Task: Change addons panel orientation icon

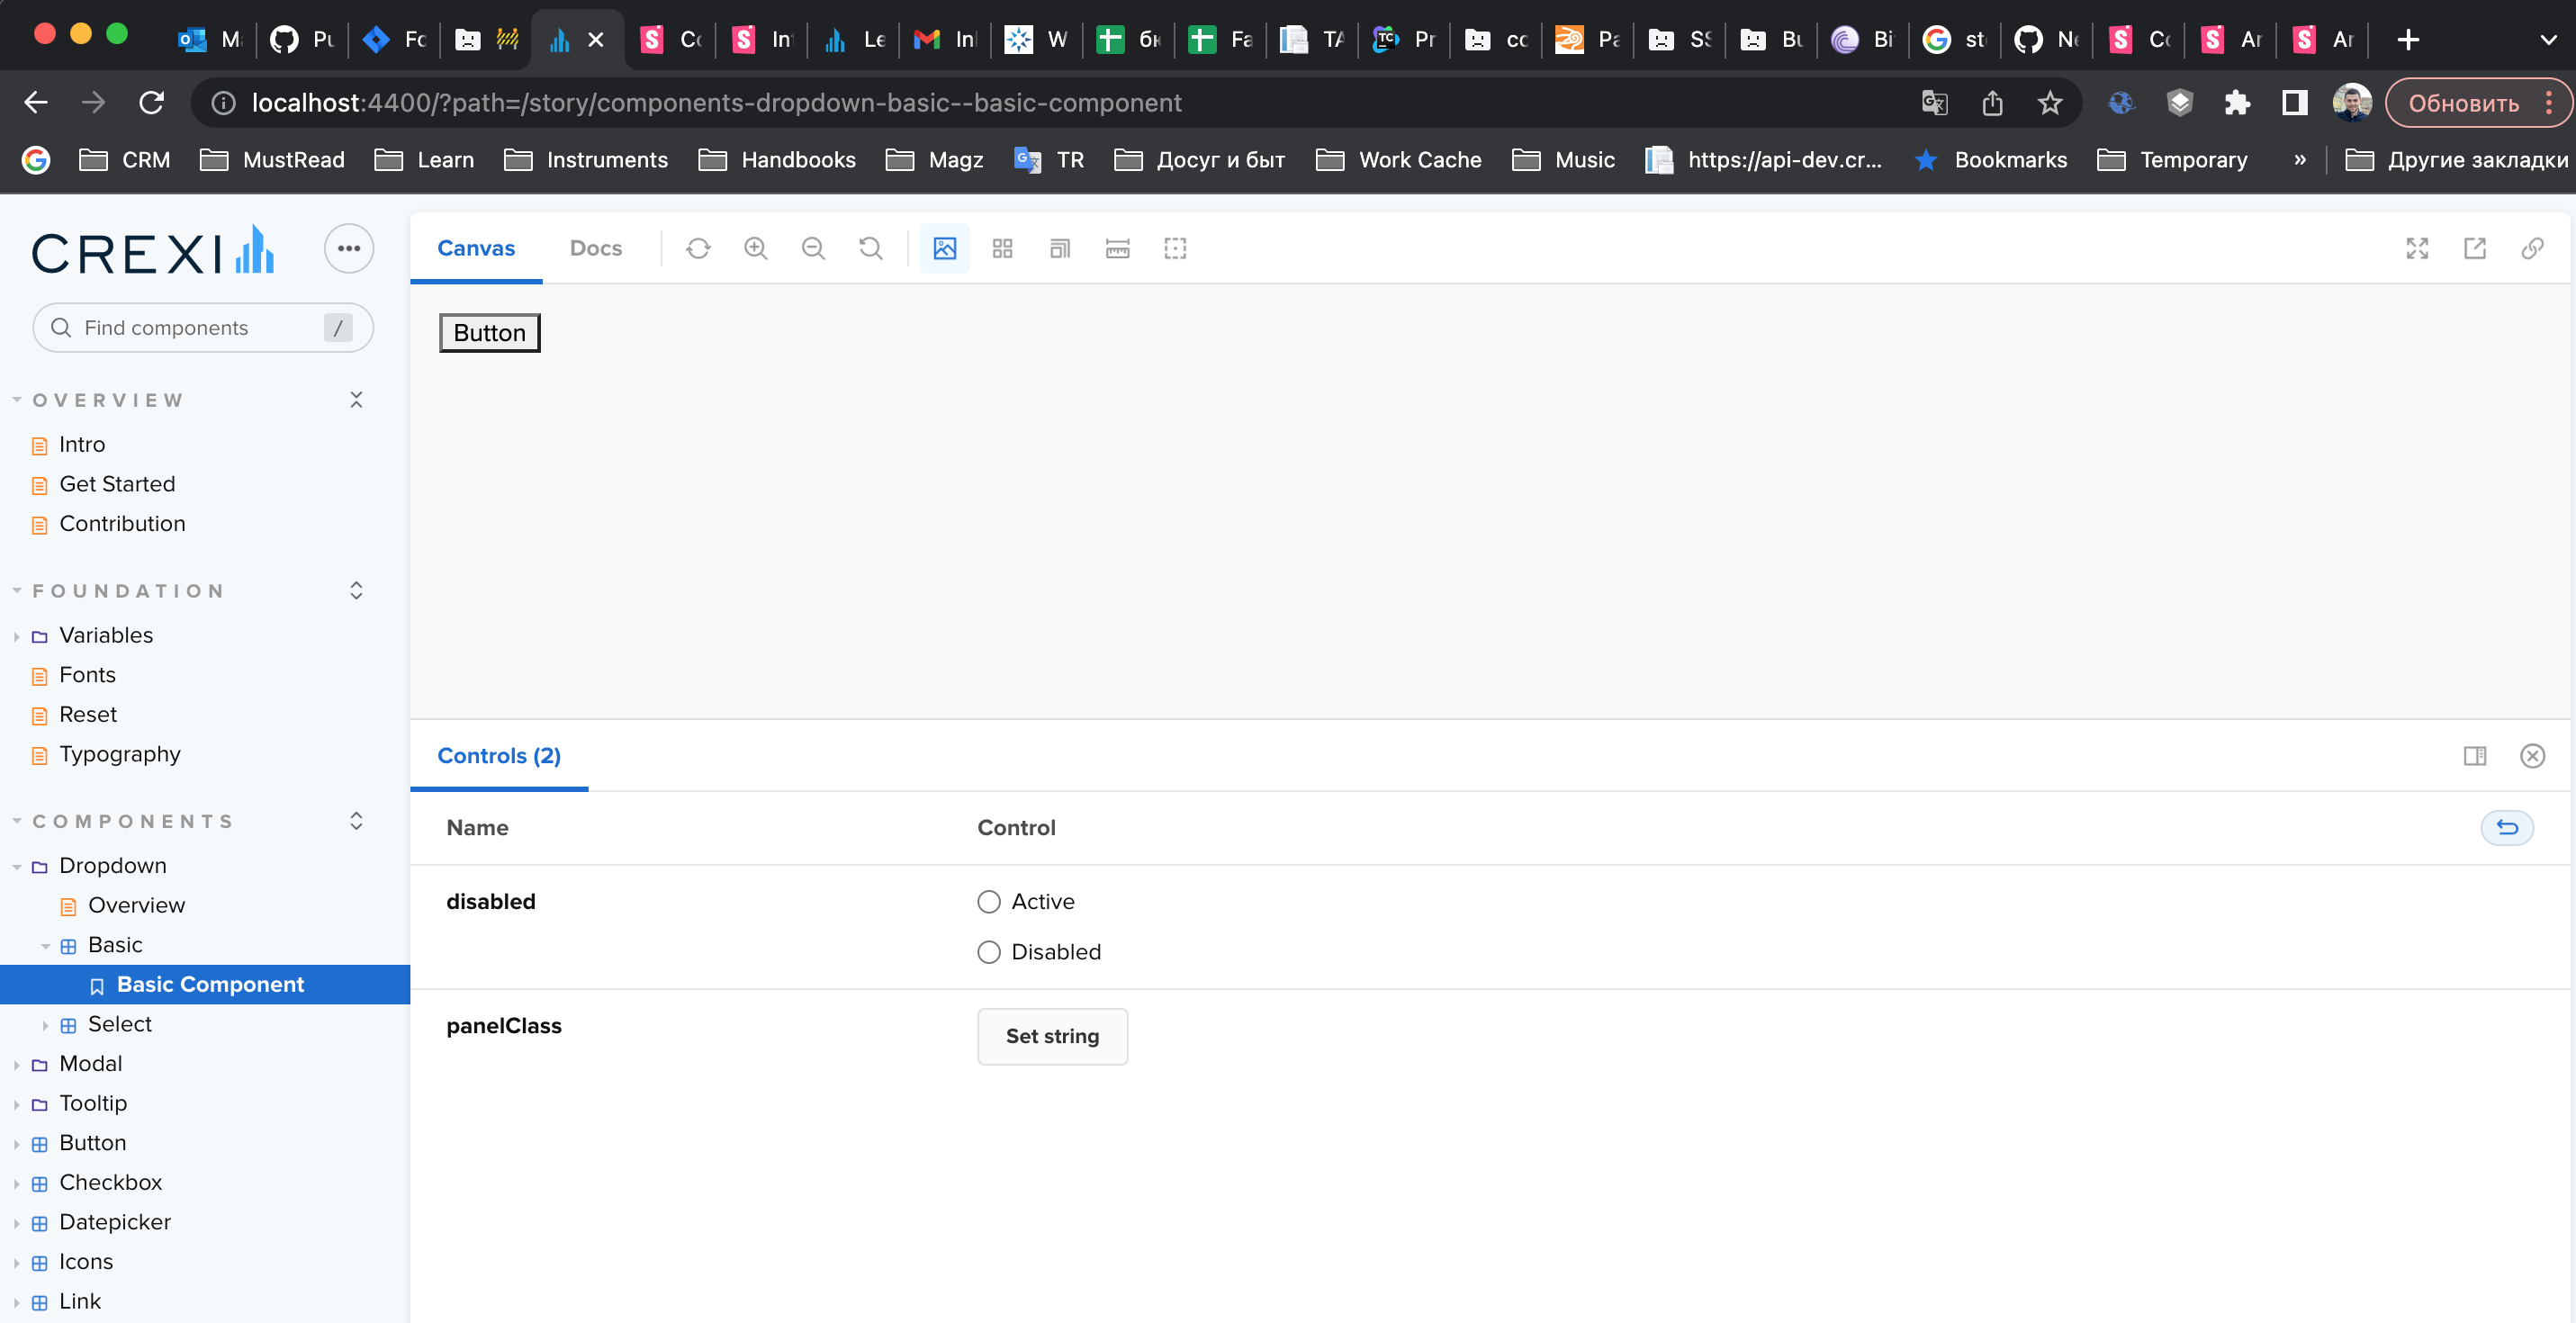Action: (2475, 756)
